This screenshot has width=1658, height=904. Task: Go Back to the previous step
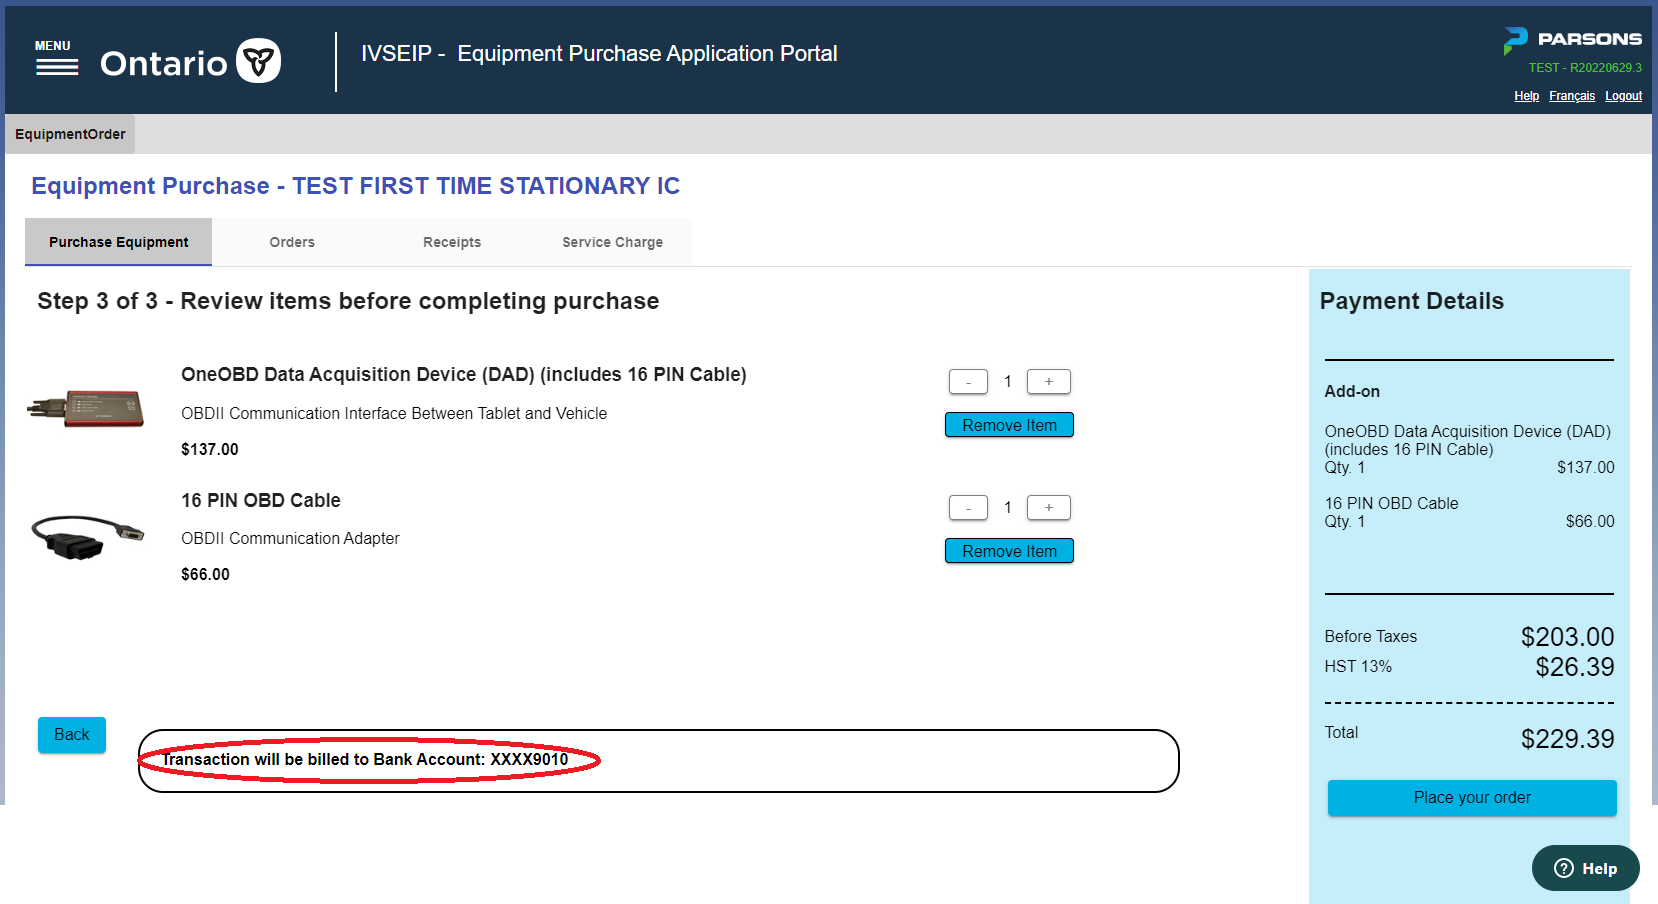point(72,735)
